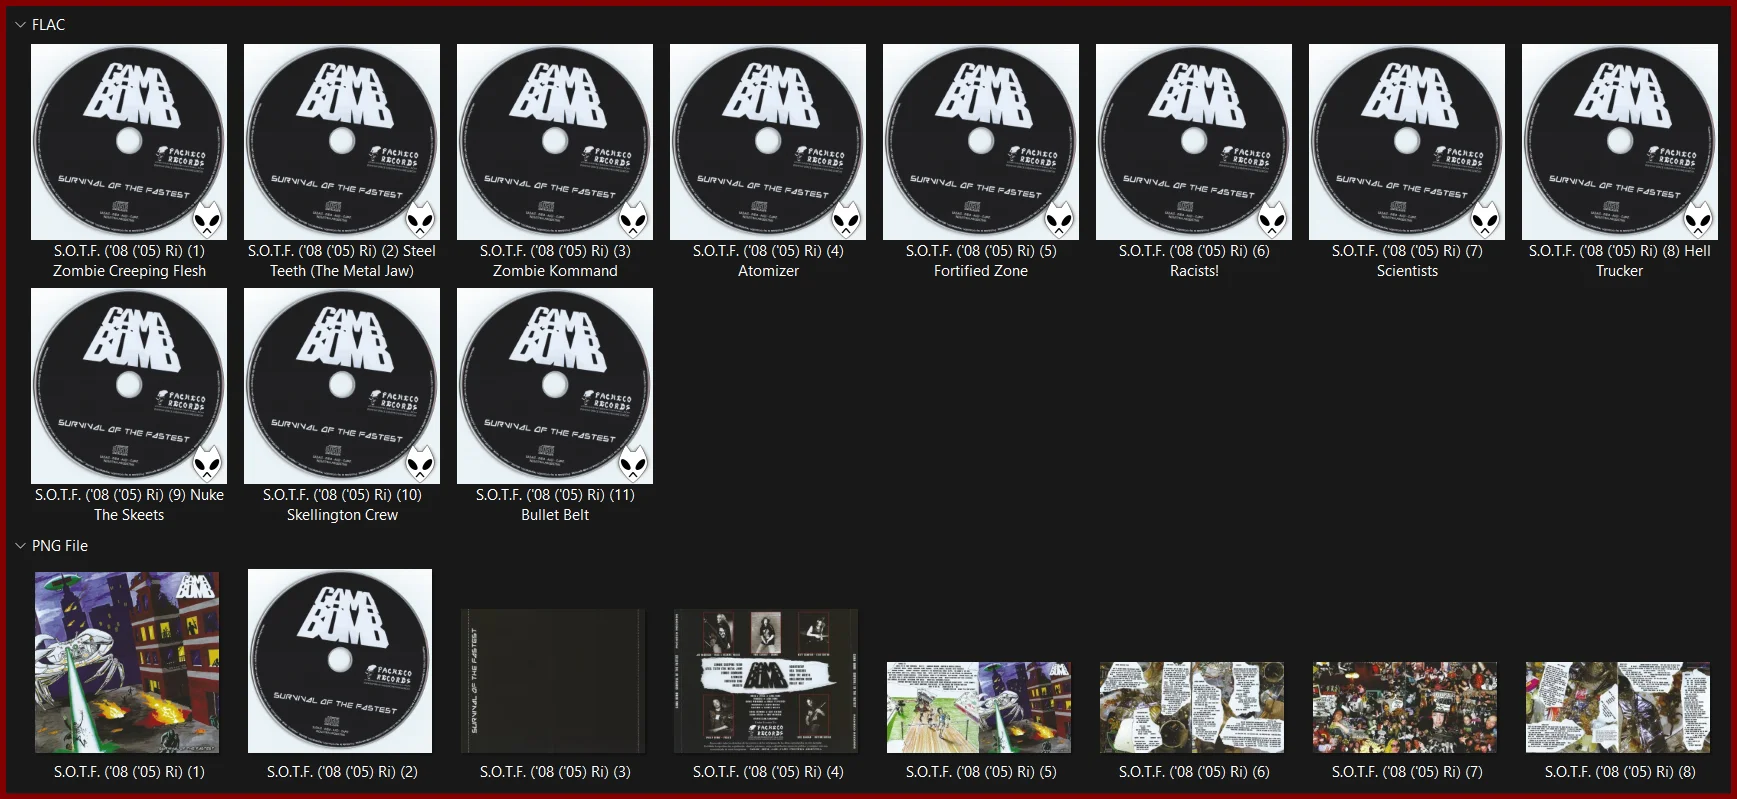The image size is (1737, 799).
Task: Click file name text '(9) Nuke The Skeets'
Action: 129,505
